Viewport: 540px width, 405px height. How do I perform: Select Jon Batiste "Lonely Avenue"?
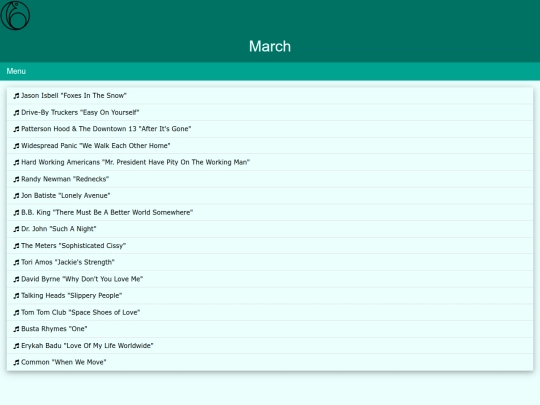click(x=270, y=196)
